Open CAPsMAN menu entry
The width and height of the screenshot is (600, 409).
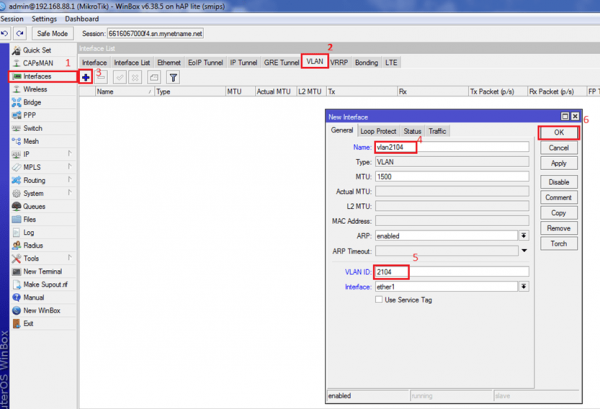point(43,63)
